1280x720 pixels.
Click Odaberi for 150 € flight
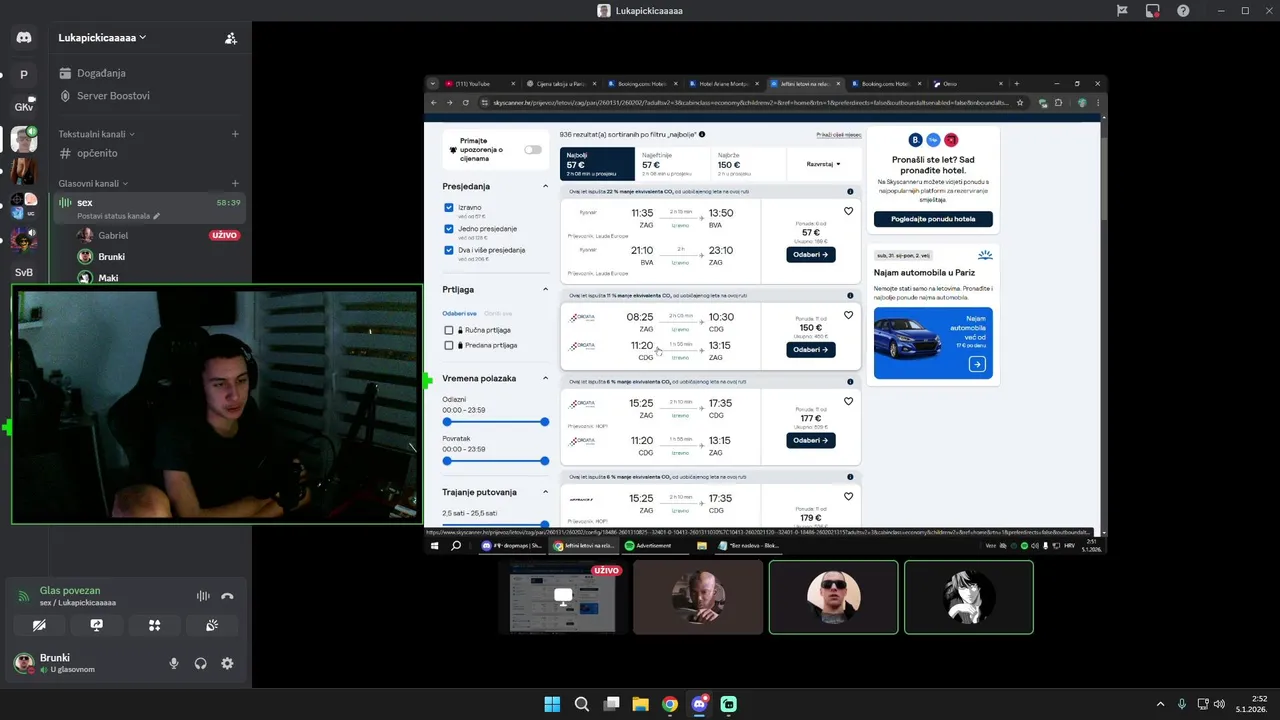[810, 350]
